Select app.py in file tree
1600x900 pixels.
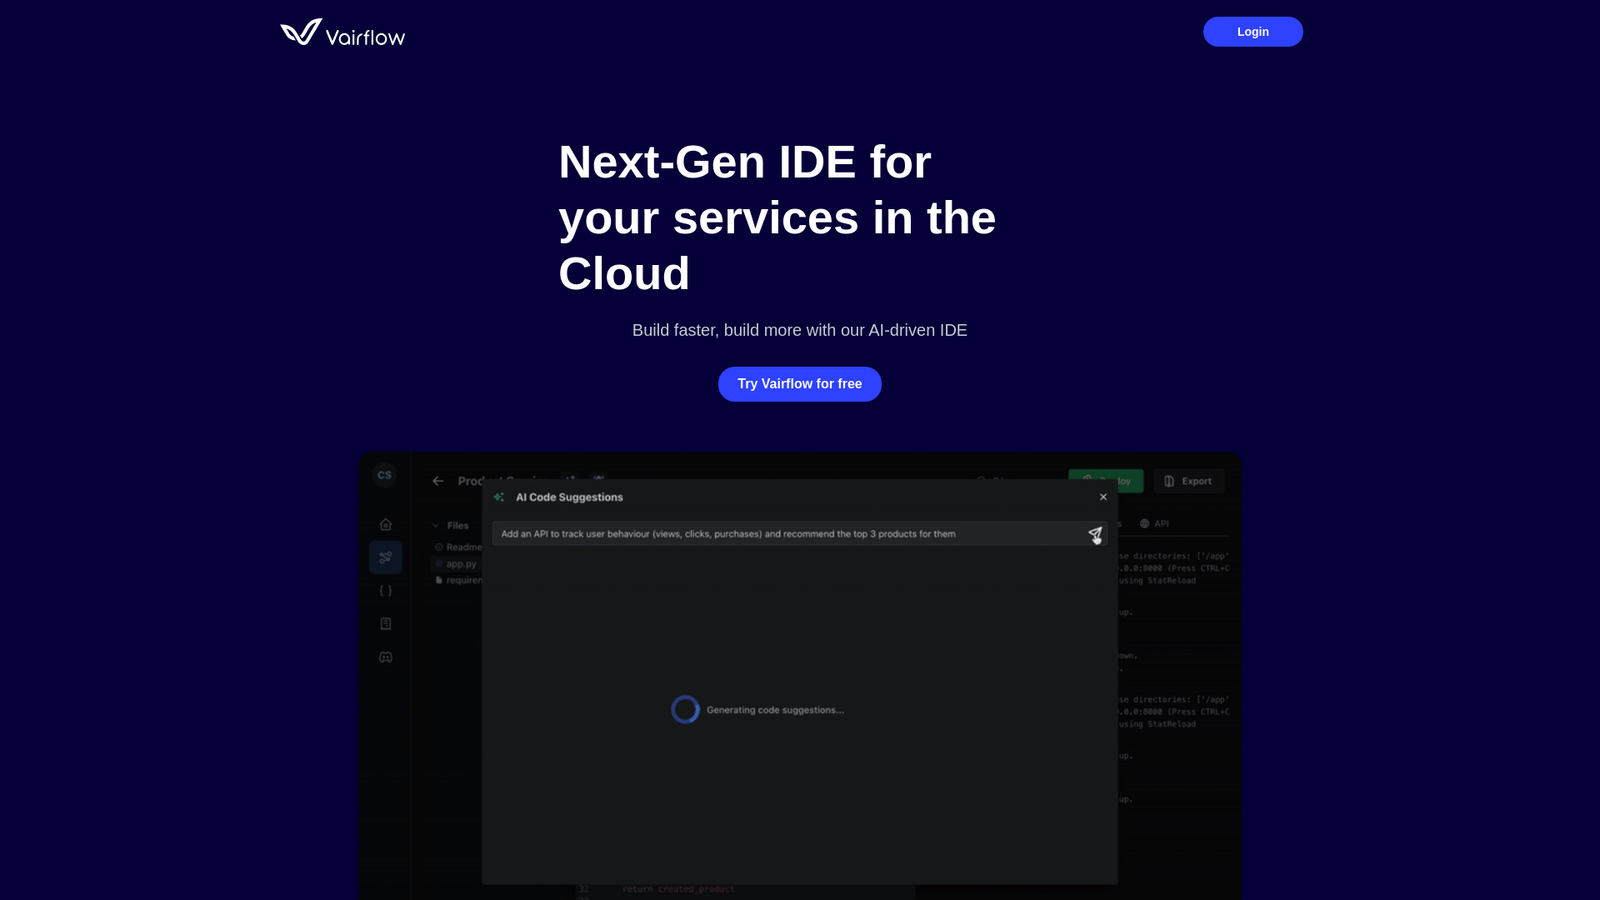tap(458, 564)
